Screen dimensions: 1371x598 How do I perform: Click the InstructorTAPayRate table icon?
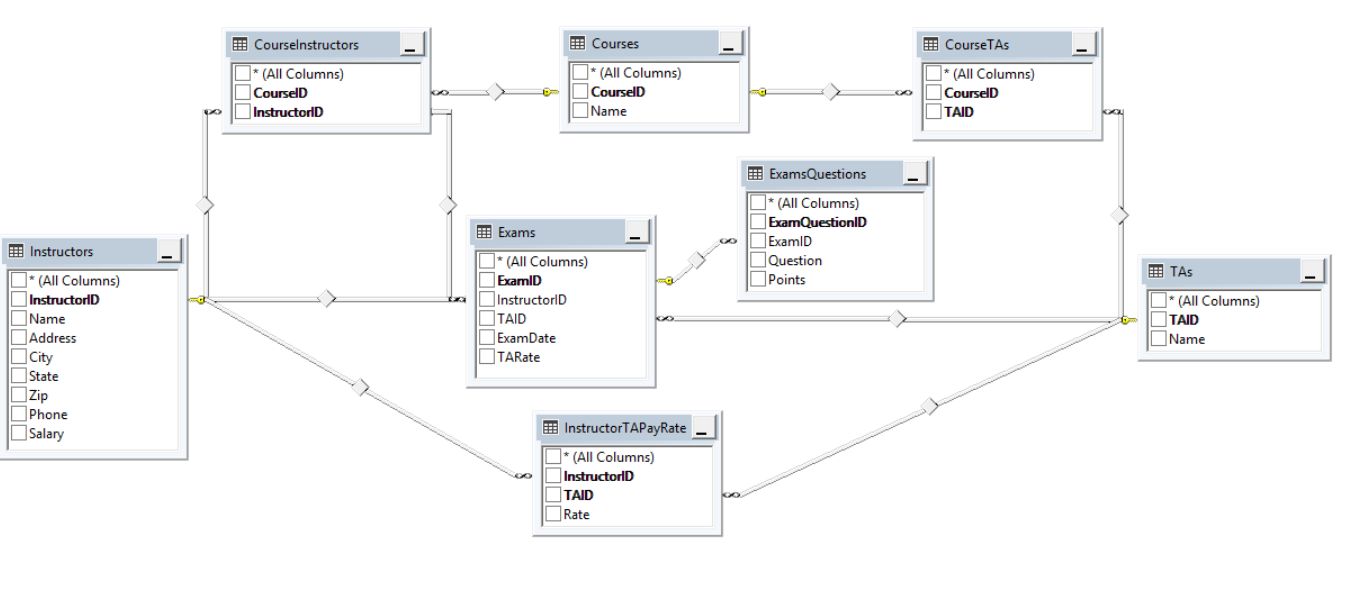tap(550, 427)
